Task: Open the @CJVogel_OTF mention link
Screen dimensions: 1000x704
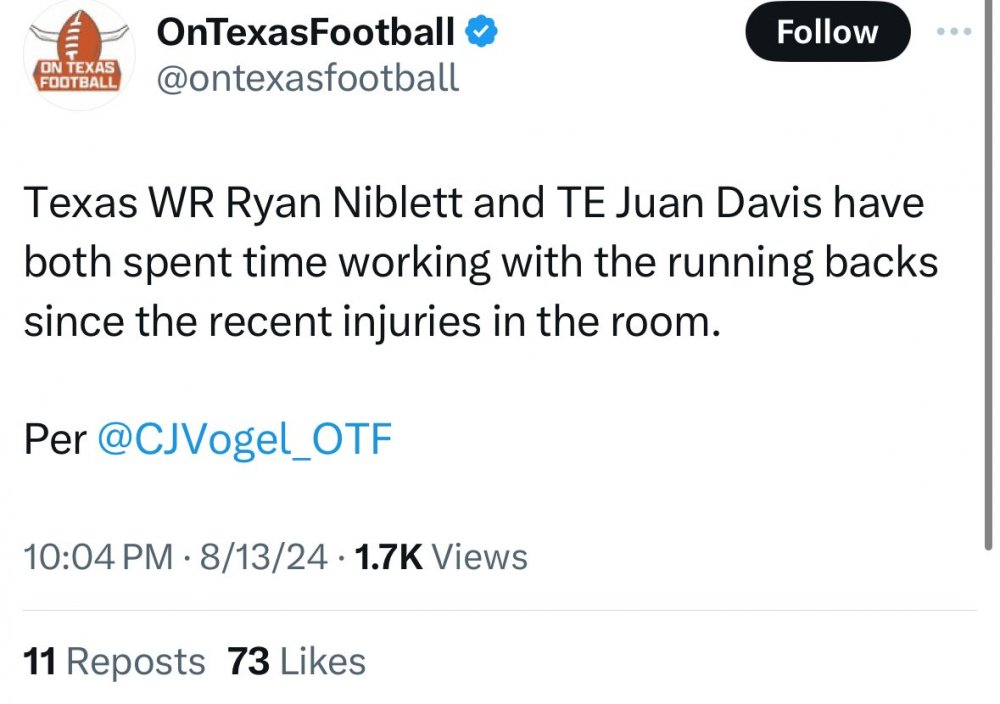Action: [x=244, y=439]
